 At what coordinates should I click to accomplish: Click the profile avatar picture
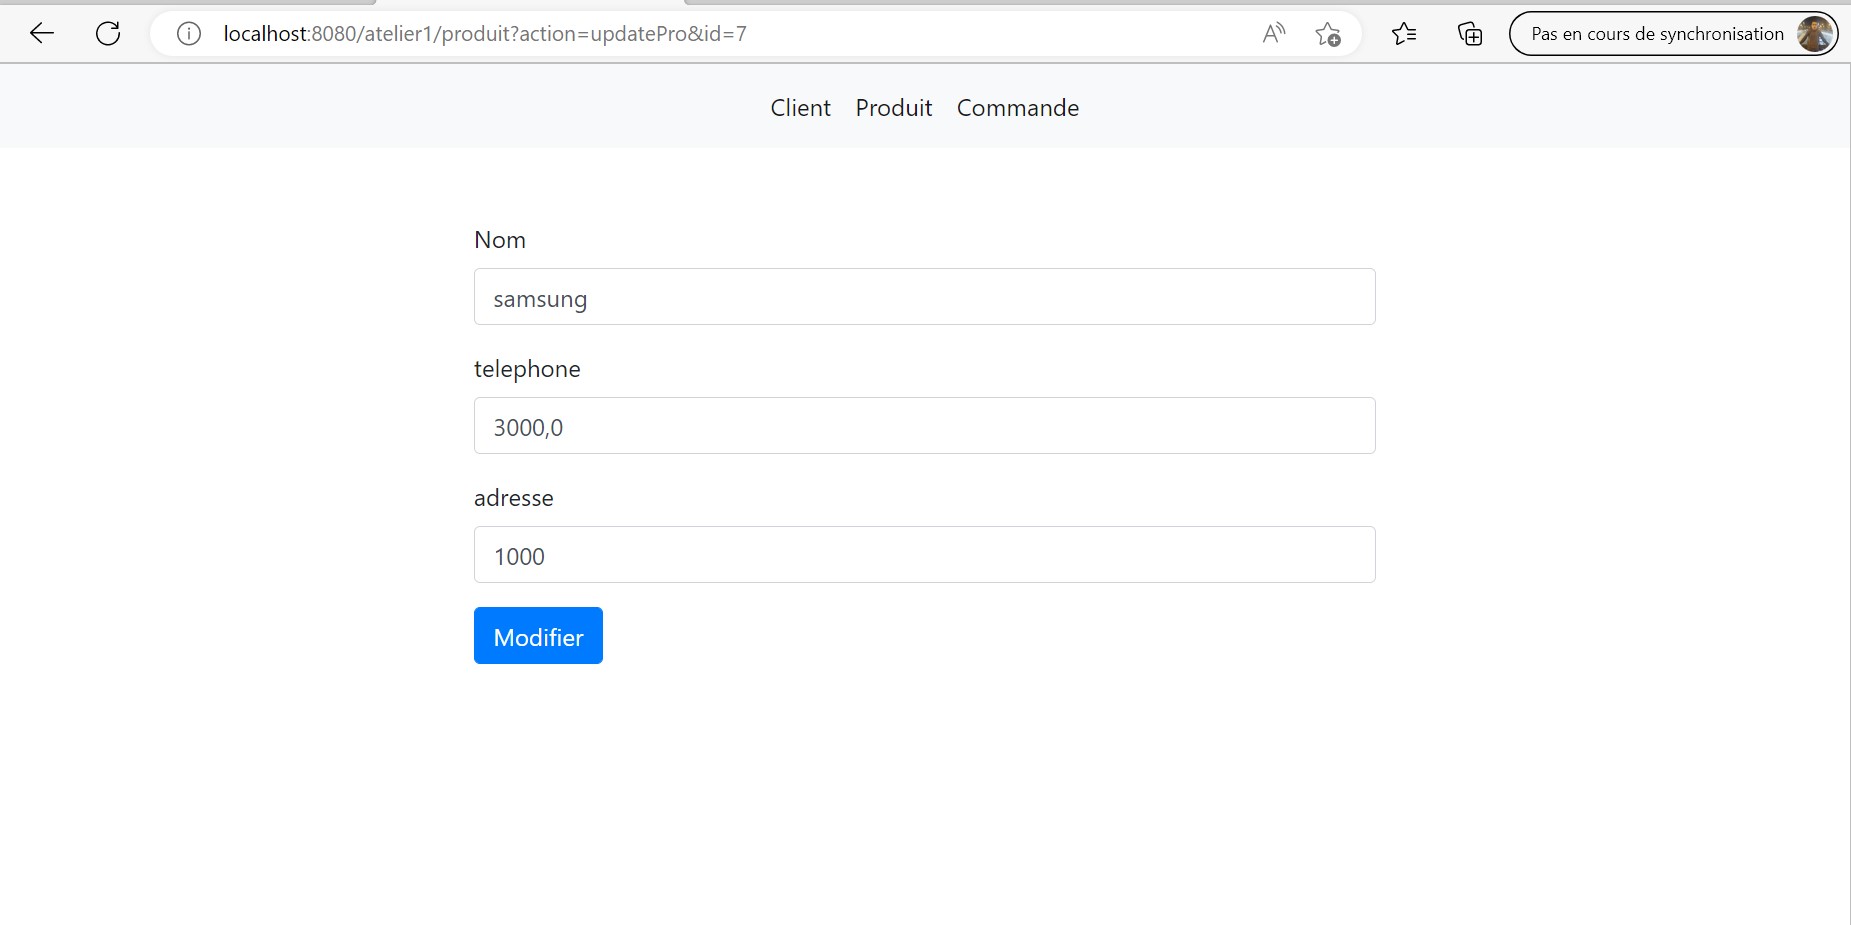(1817, 33)
